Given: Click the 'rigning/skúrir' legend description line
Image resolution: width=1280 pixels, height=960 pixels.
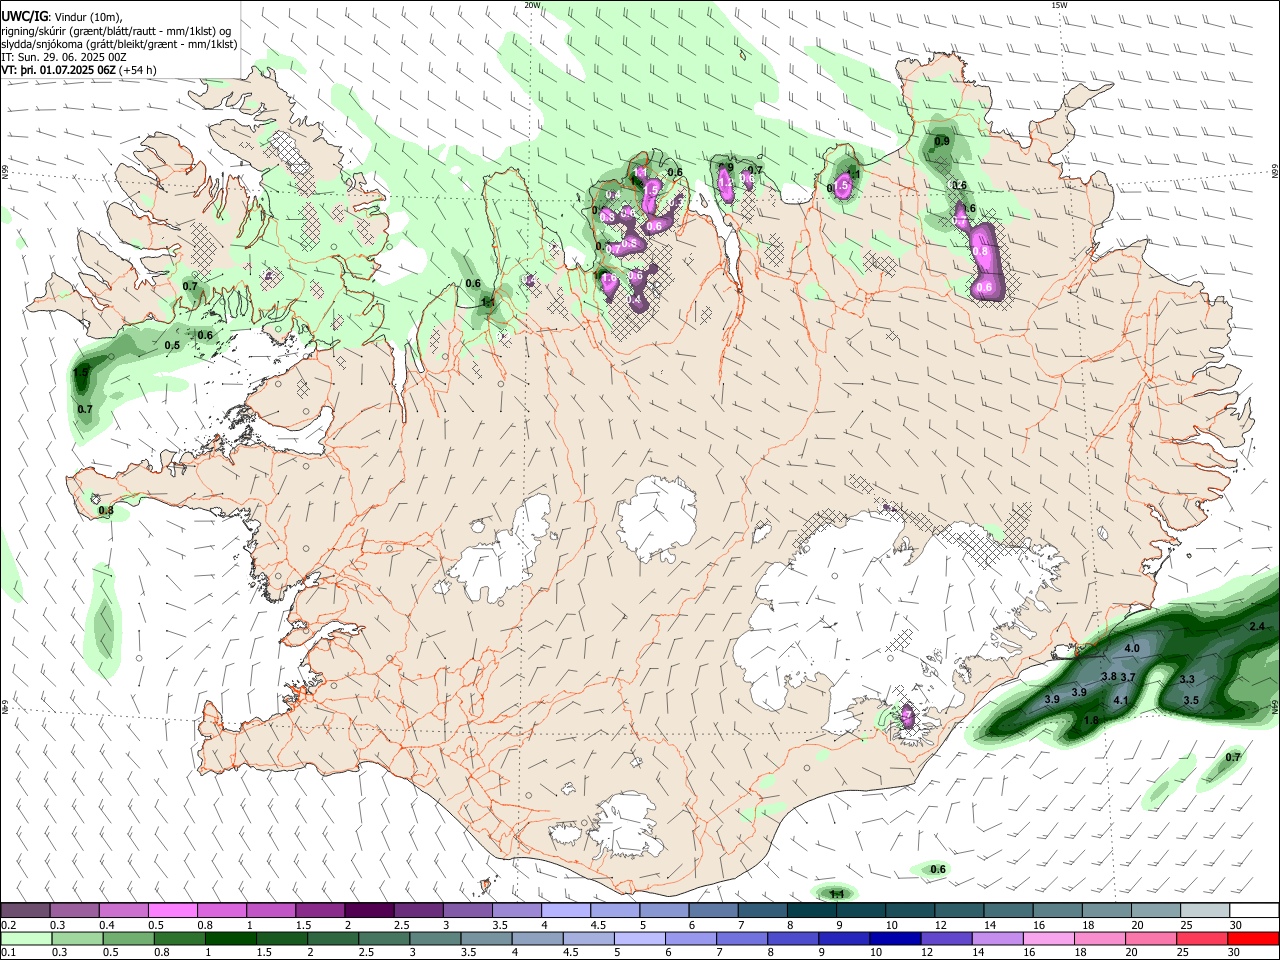Looking at the screenshot, I should (x=116, y=30).
